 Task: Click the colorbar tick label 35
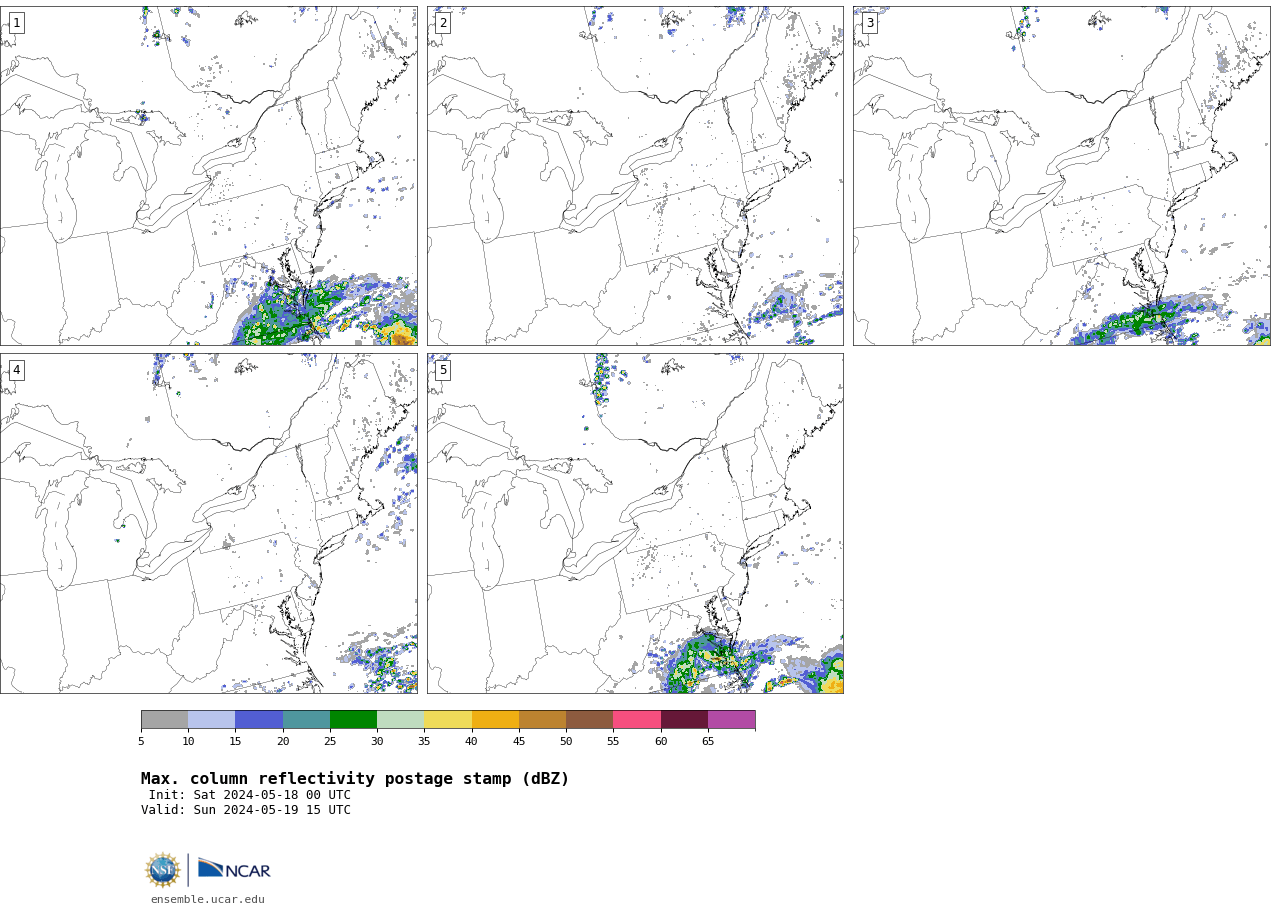(424, 741)
